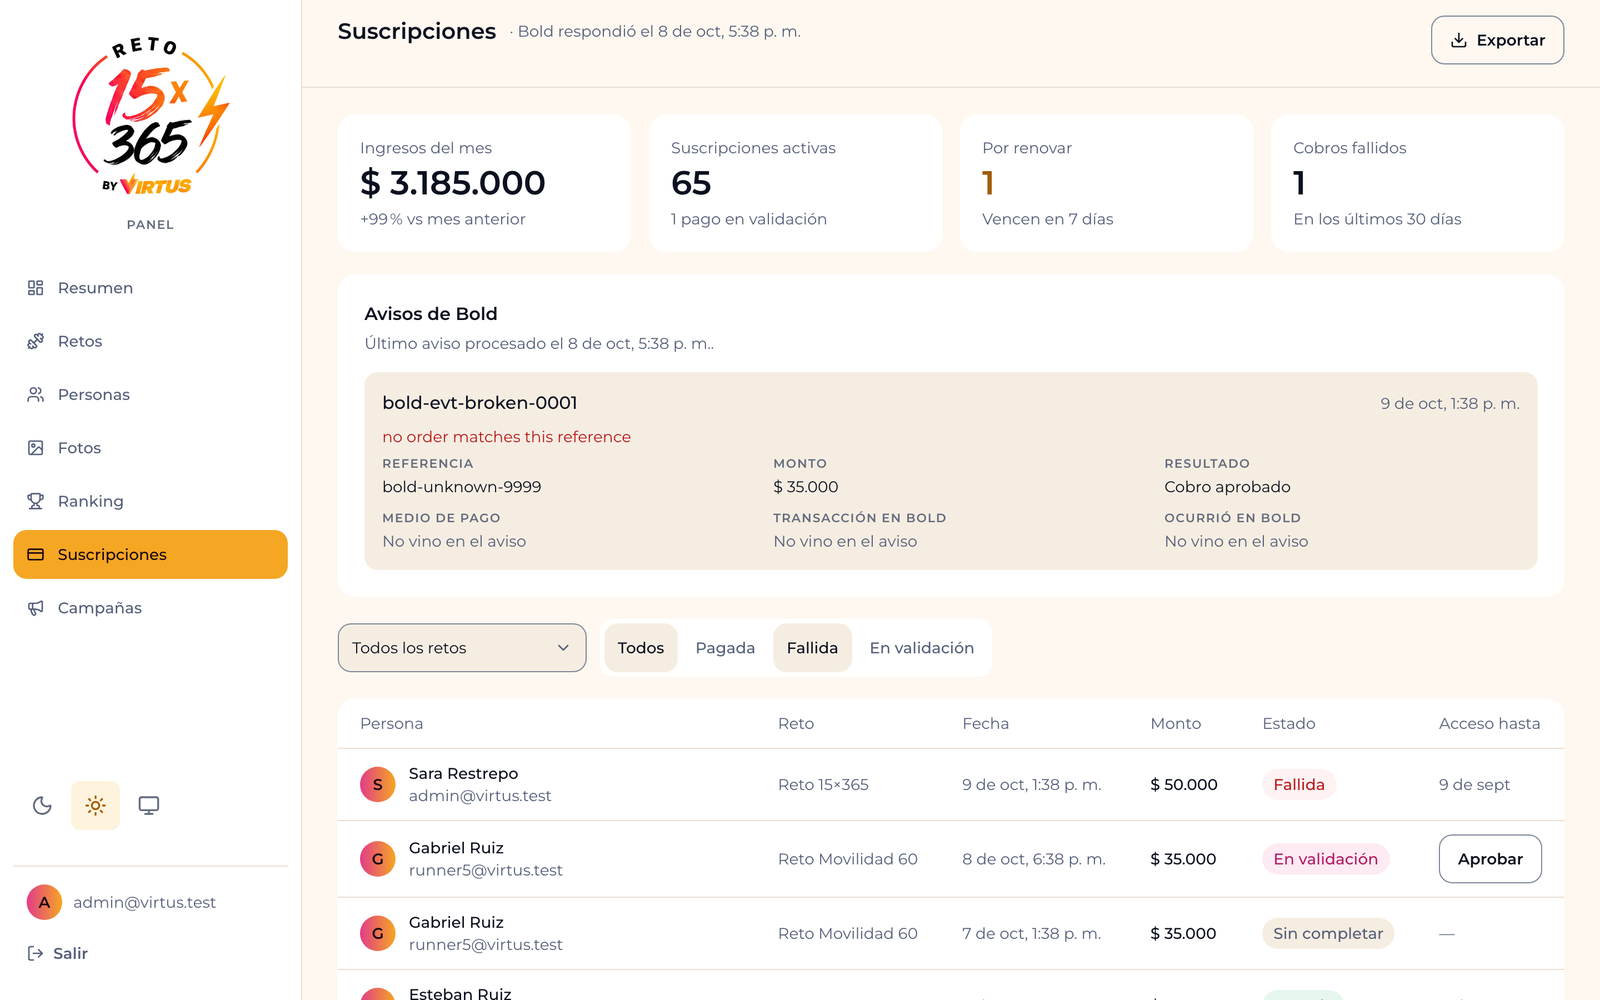Click the Personas people icon
The height and width of the screenshot is (1000, 1600).
(36, 395)
